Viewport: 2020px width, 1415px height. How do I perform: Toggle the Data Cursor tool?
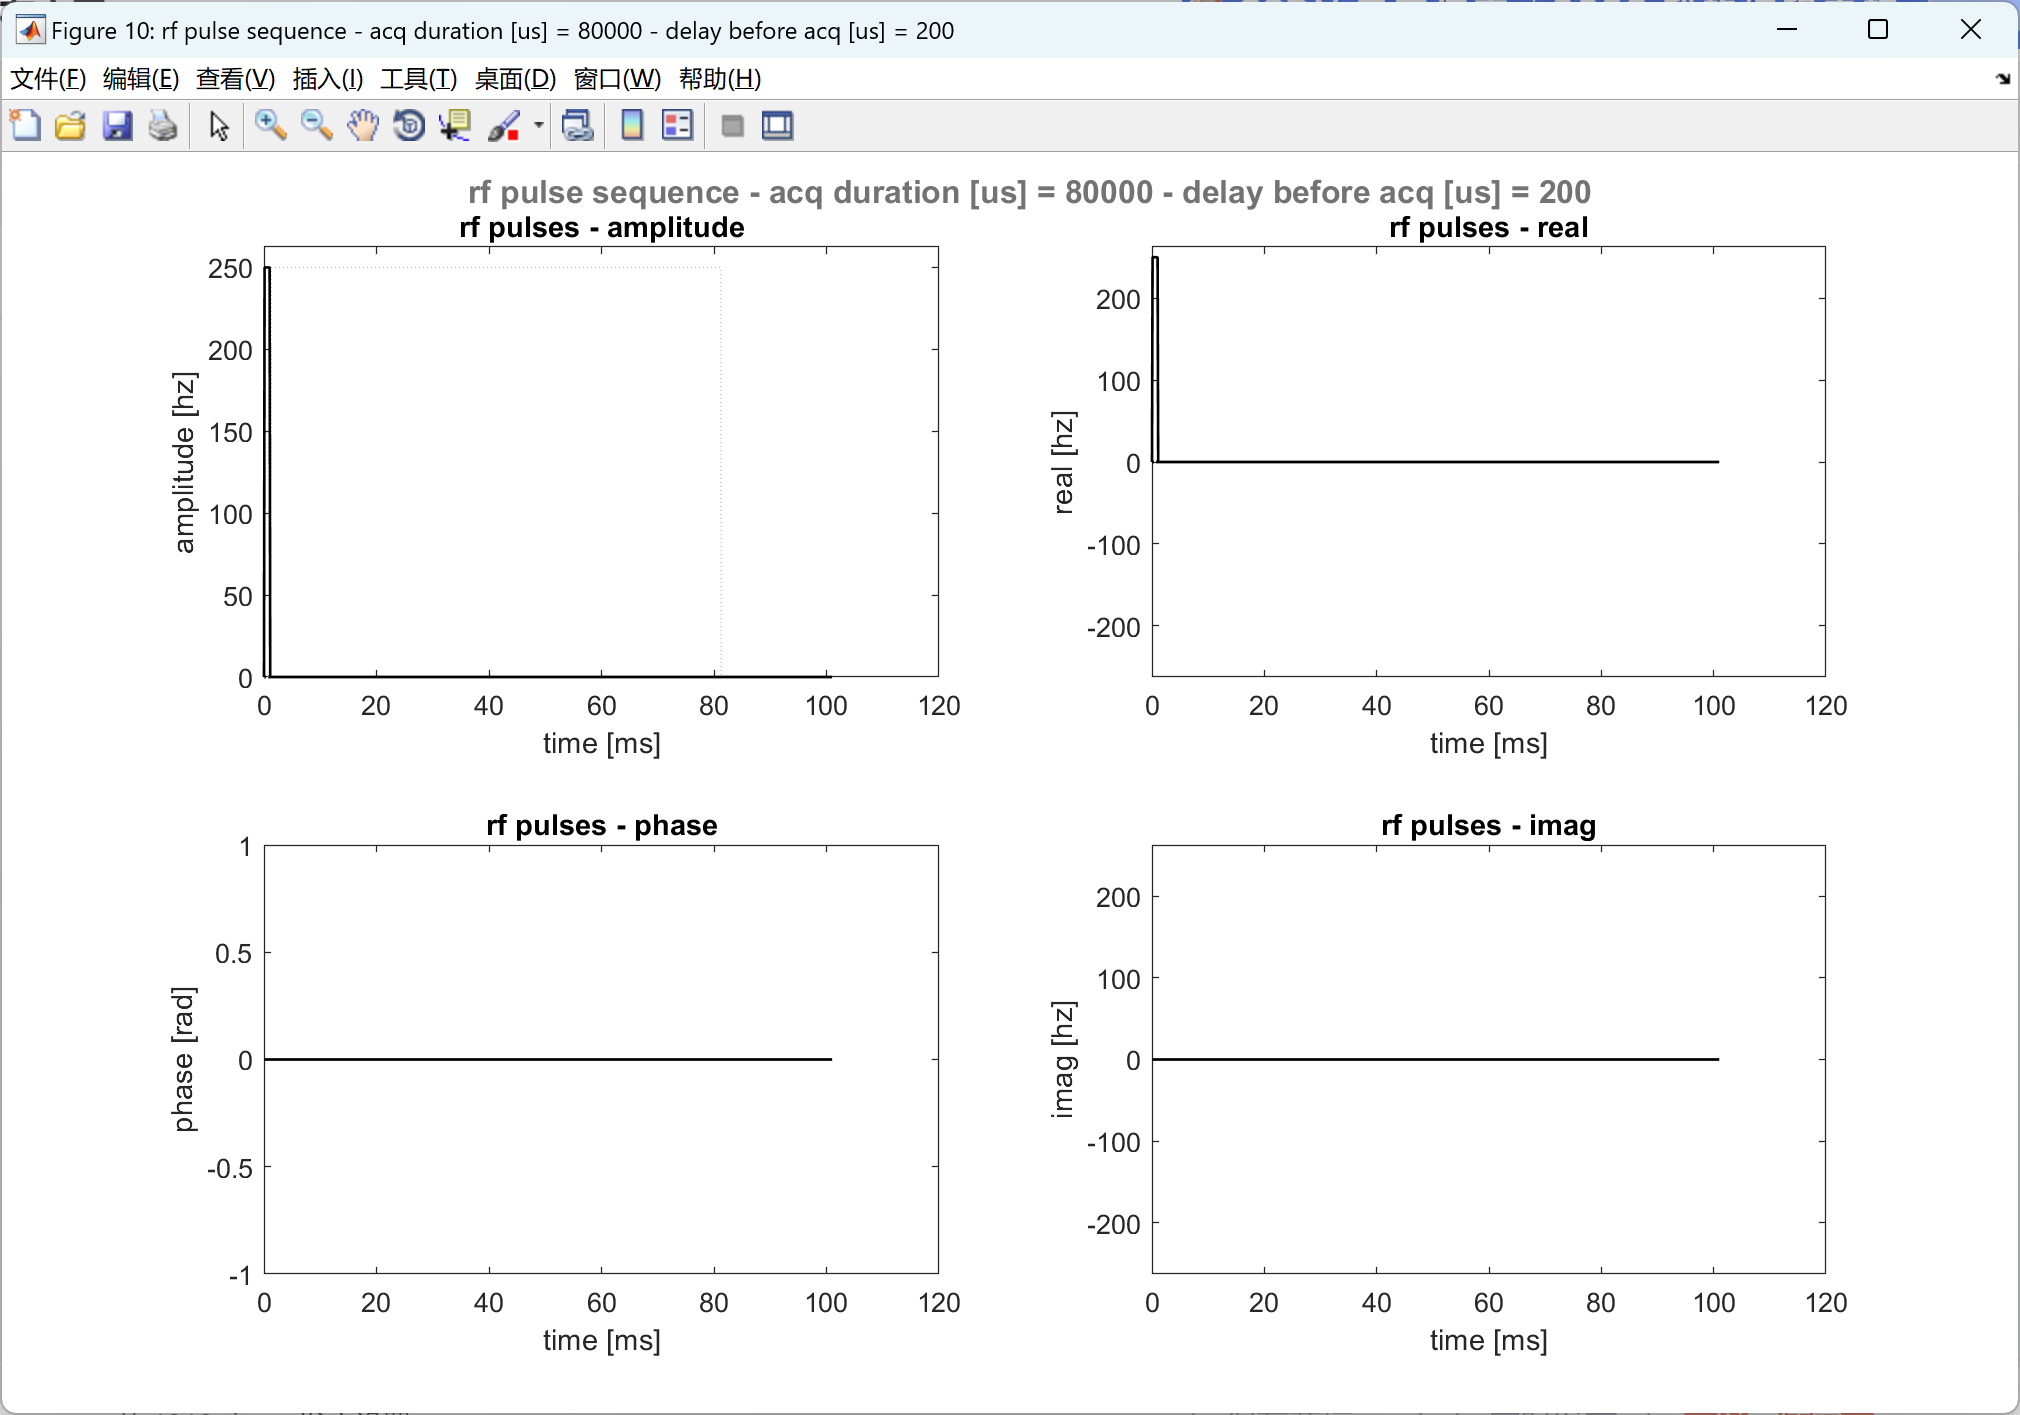[455, 126]
